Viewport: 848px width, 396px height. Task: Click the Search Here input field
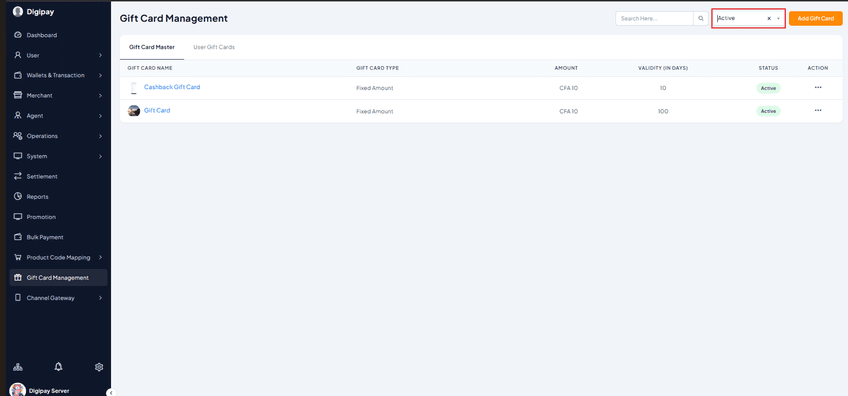point(654,18)
